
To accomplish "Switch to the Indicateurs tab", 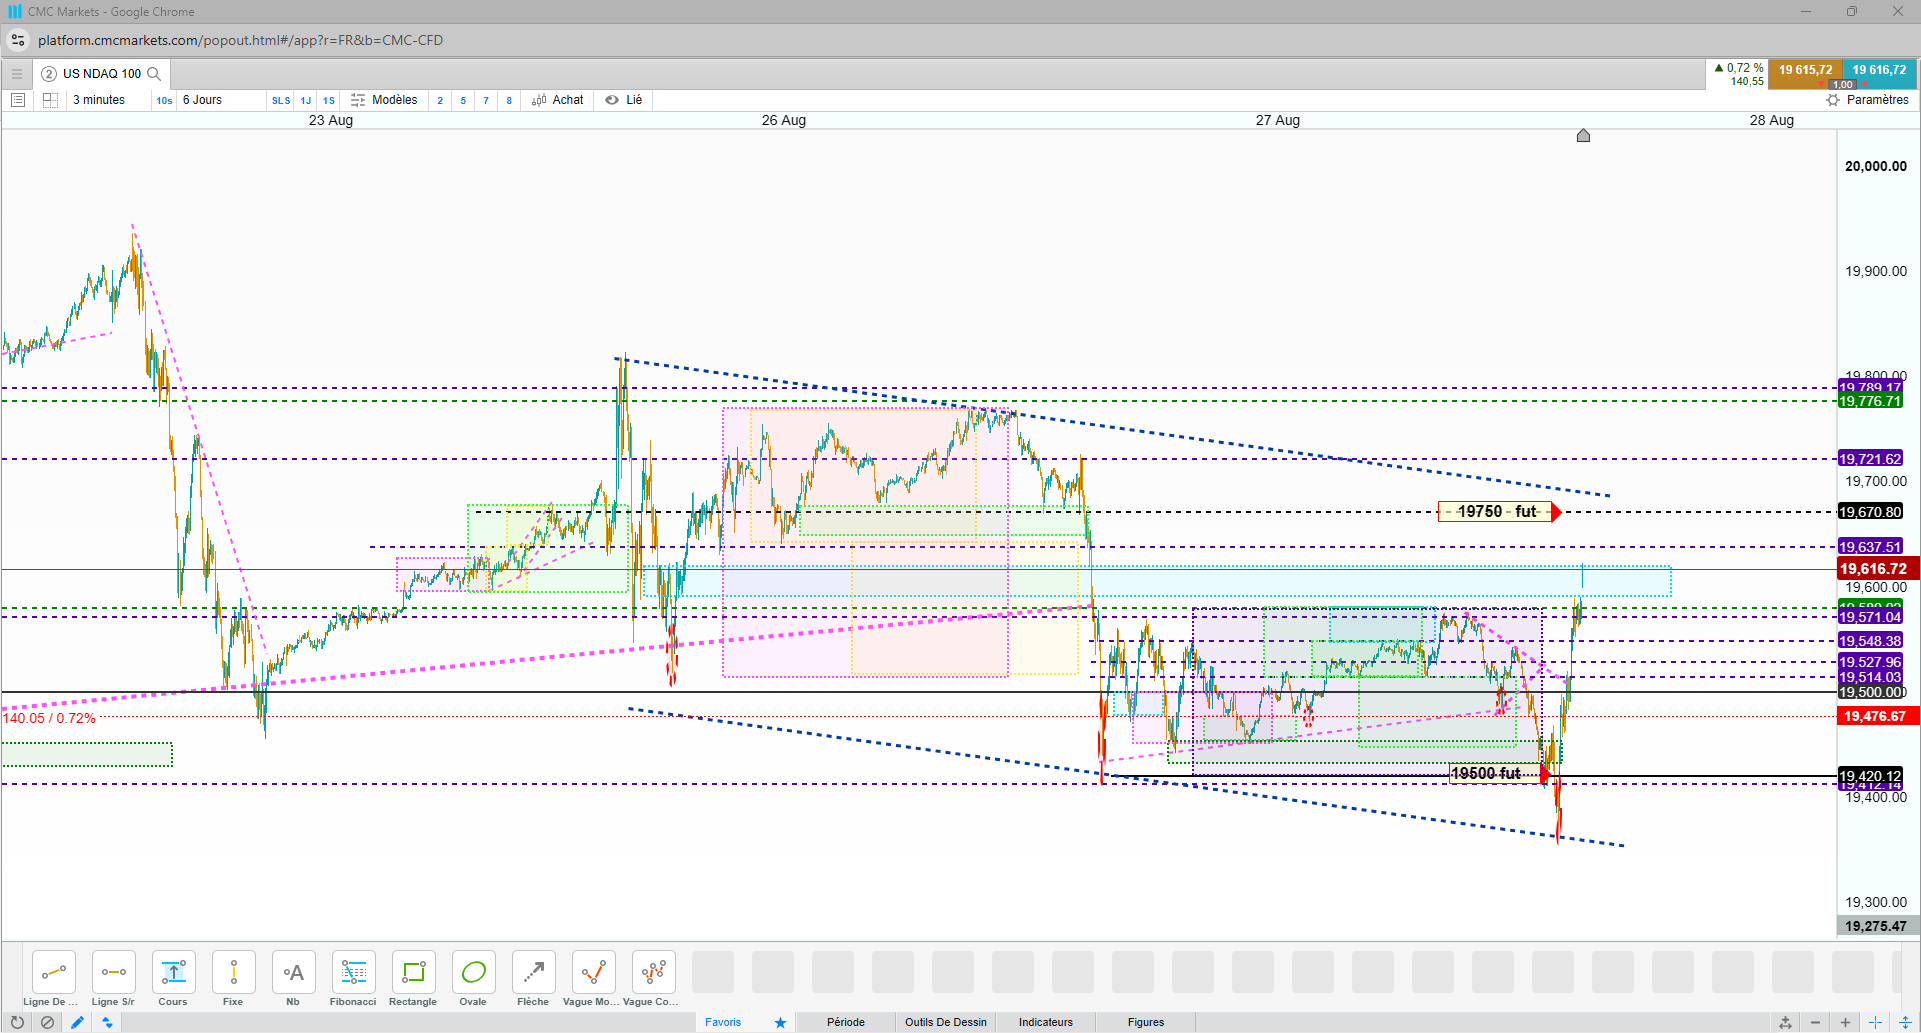I will click(x=1046, y=1022).
